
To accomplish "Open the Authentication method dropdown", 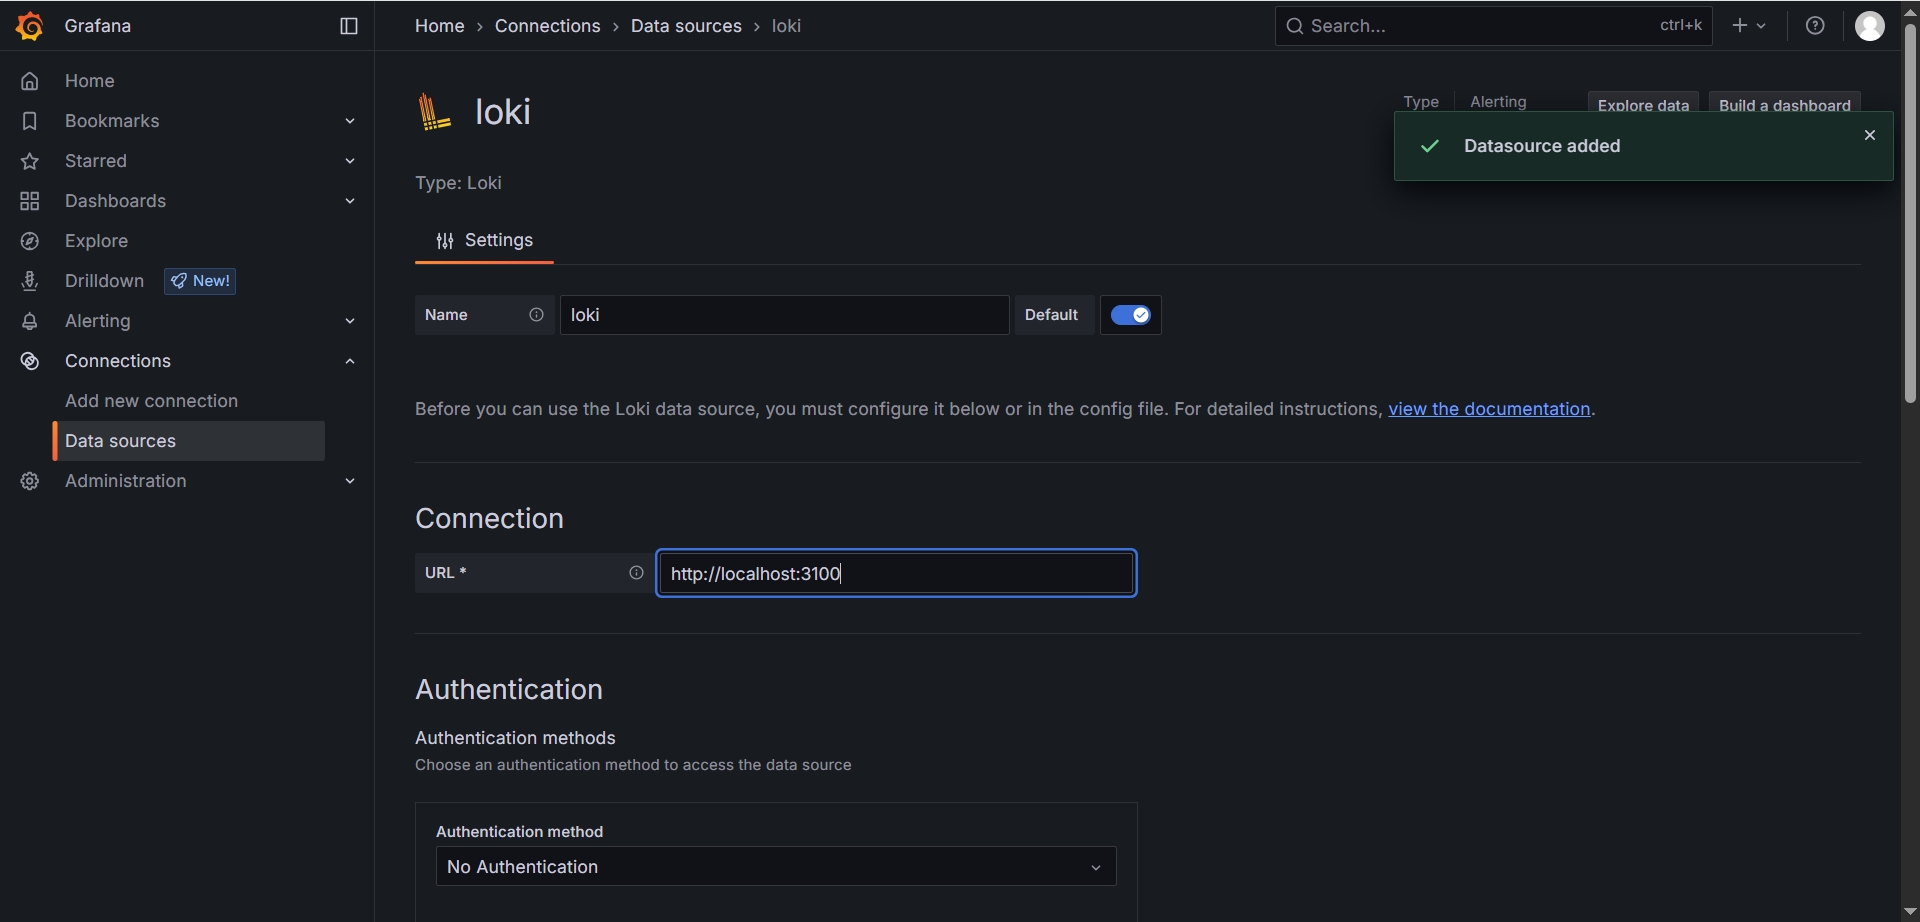I will pos(775,867).
